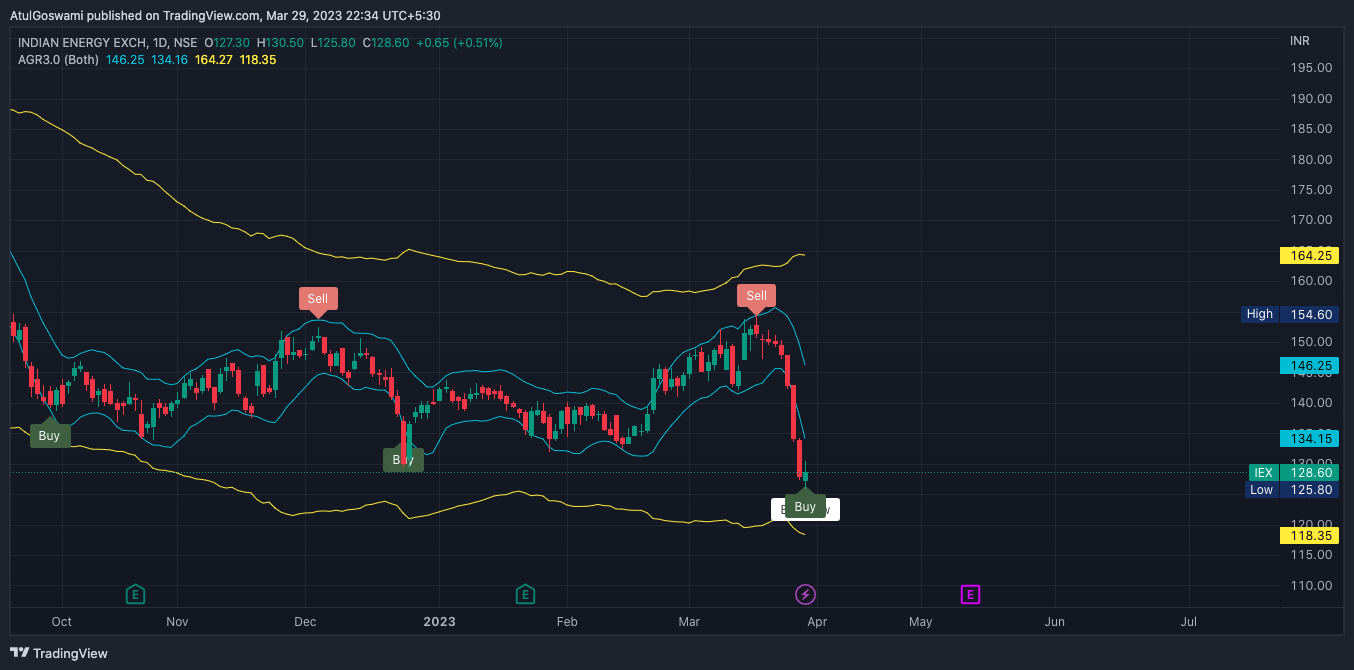Screen dimensions: 1354x670
Task: Click the +0.65 (+0.51%) change value
Action: click(x=459, y=43)
